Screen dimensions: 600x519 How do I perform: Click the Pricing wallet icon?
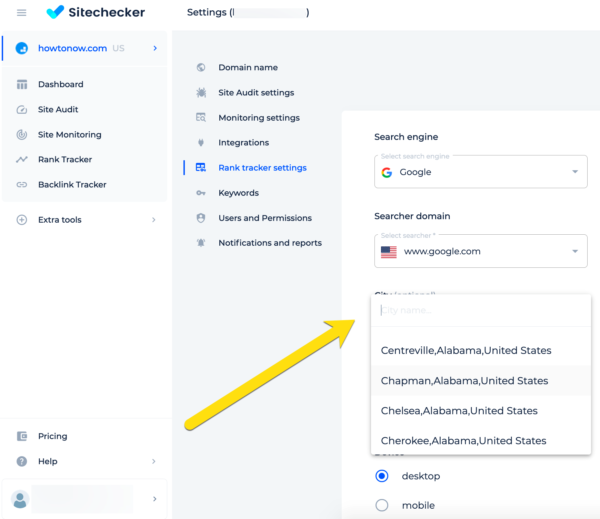pos(22,436)
